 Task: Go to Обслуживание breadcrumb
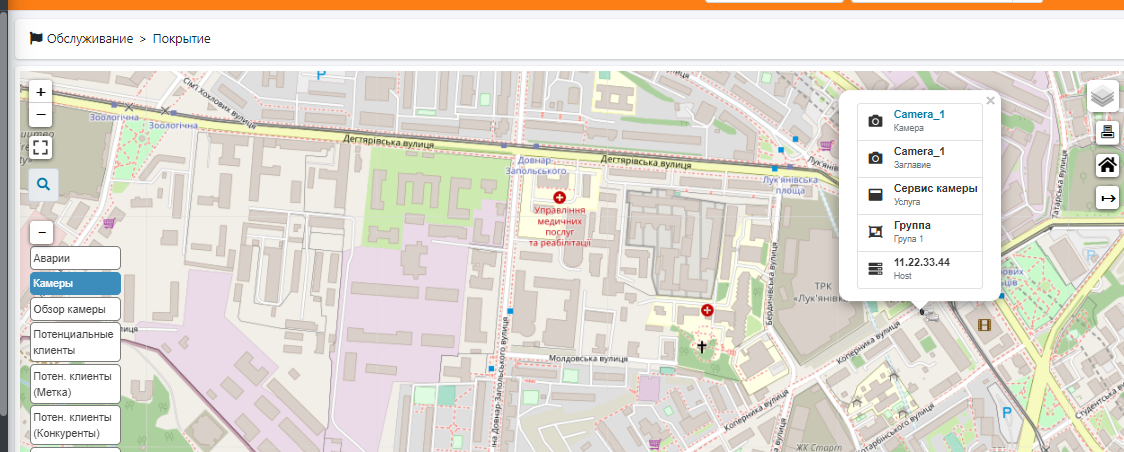pyautogui.click(x=89, y=38)
